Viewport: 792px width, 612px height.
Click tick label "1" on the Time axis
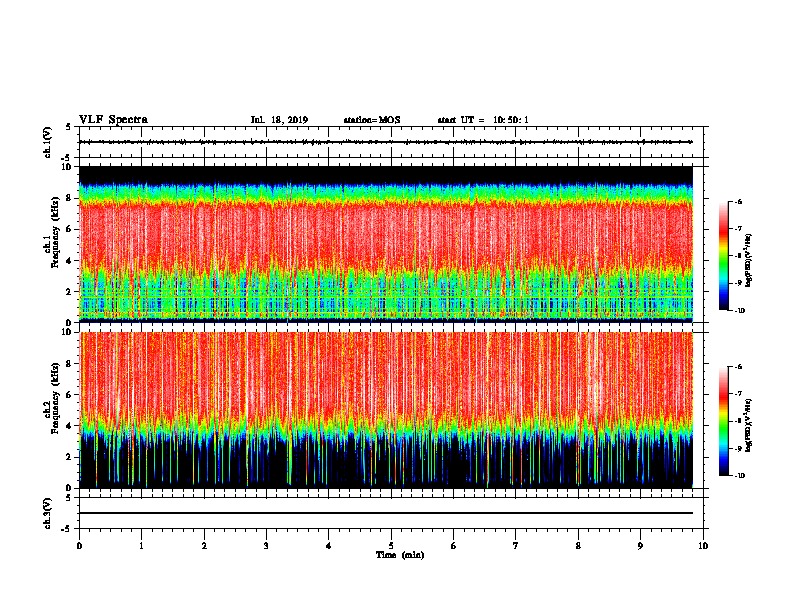tap(141, 546)
